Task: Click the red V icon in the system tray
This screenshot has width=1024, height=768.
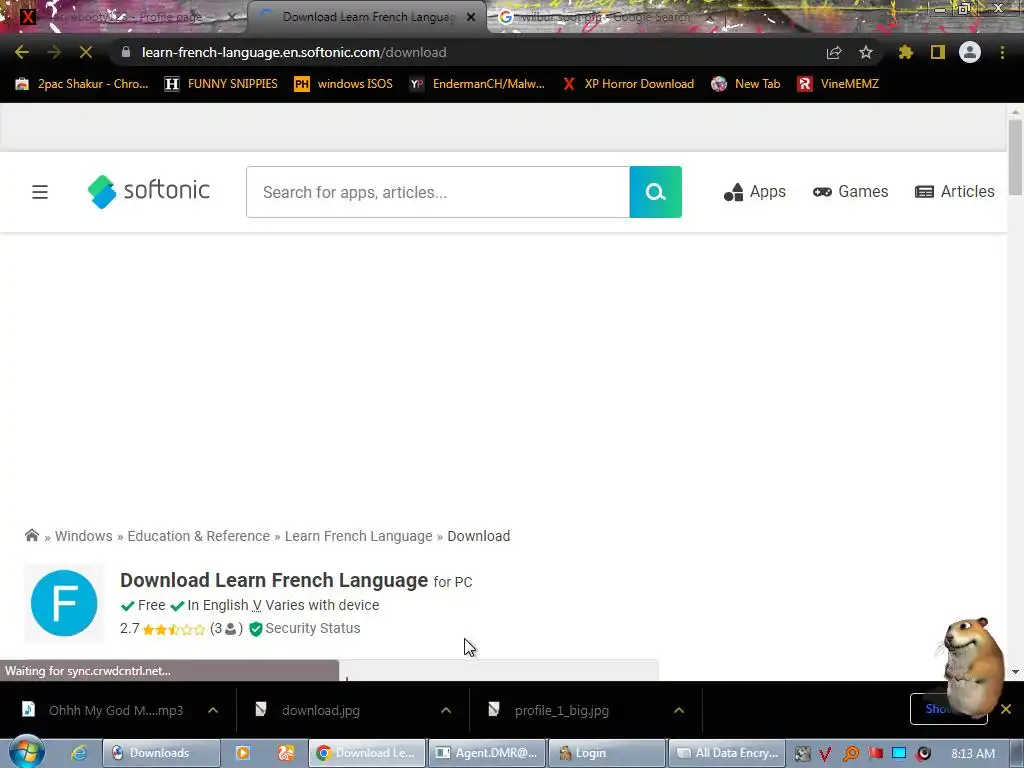Action: [x=825, y=754]
